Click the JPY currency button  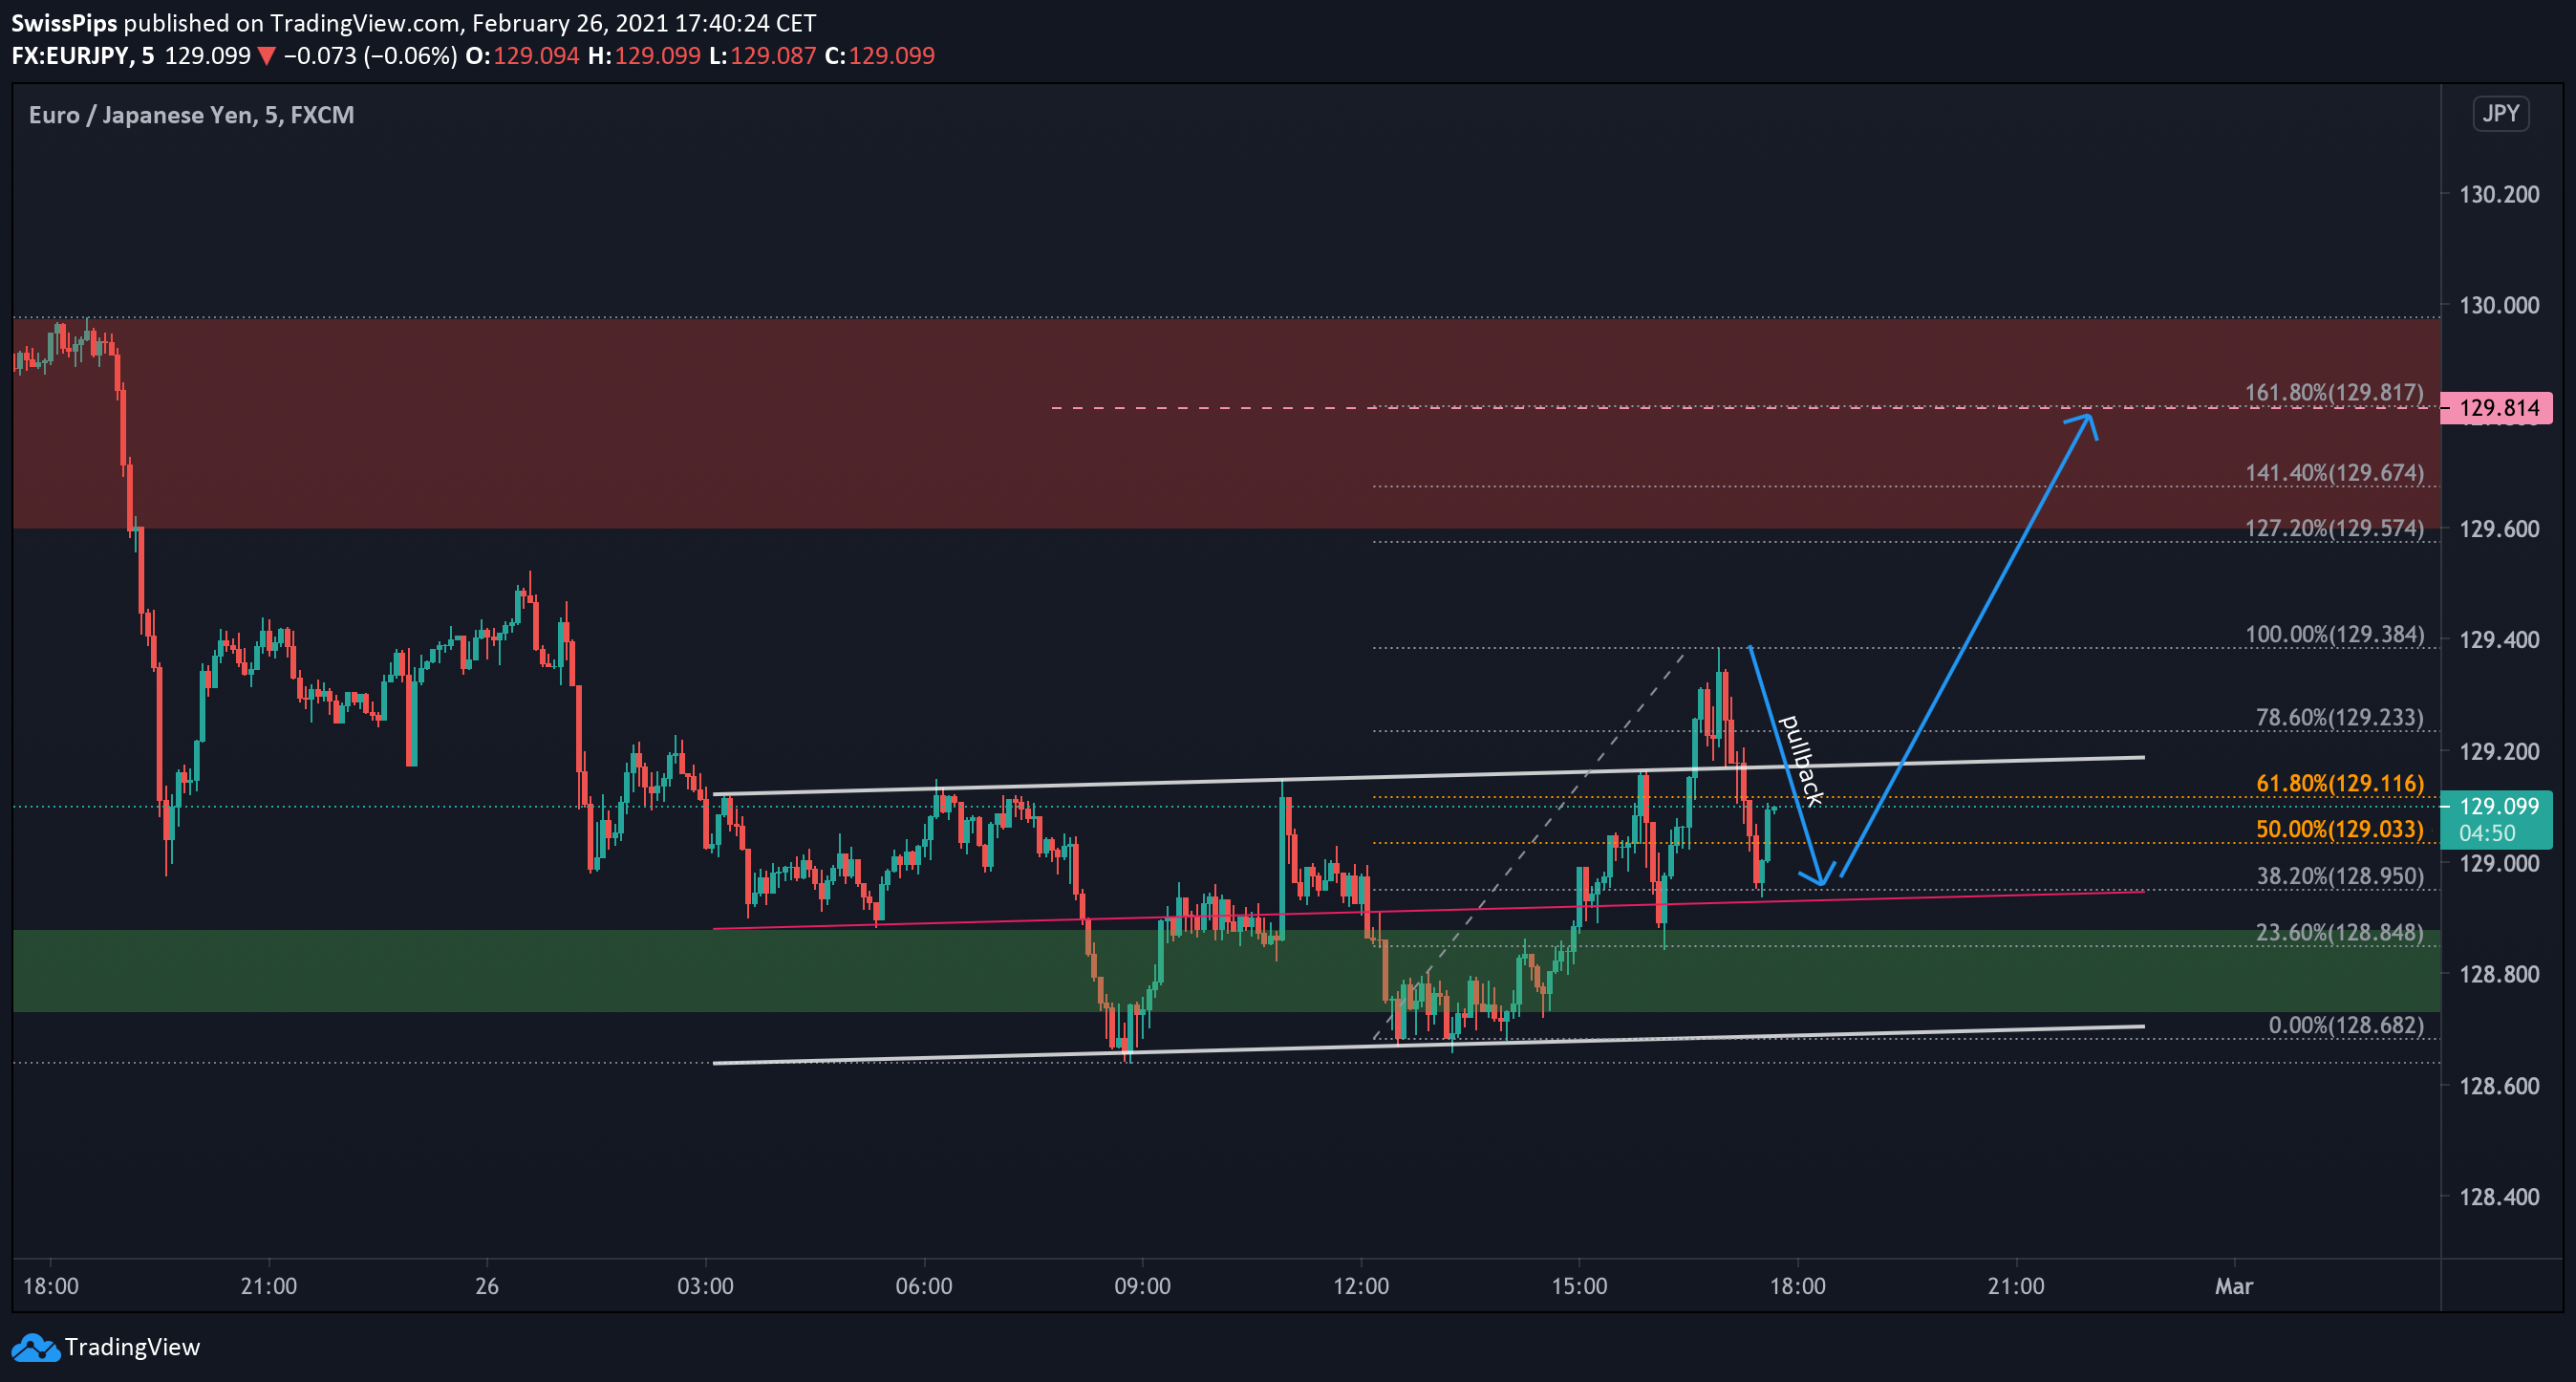pyautogui.click(x=2500, y=113)
